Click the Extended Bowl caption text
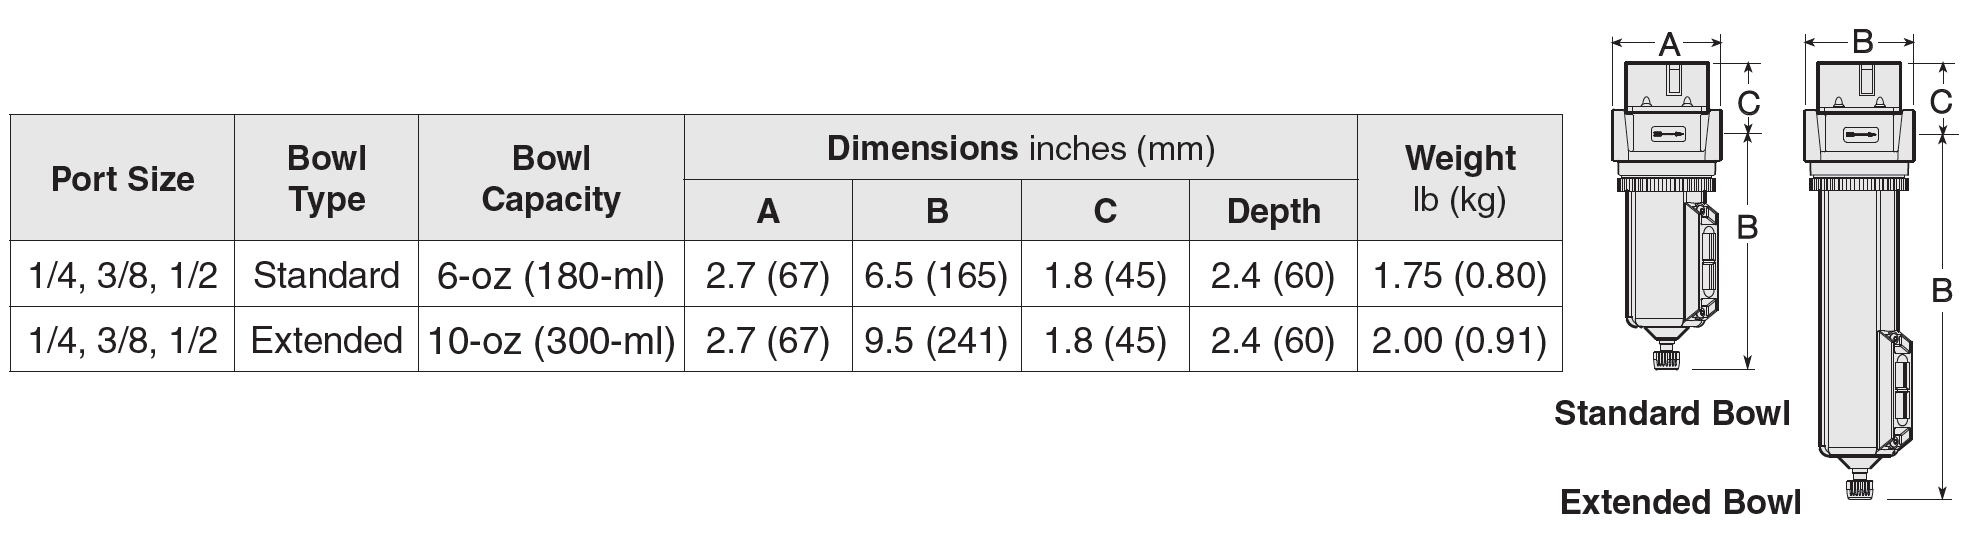Screen dimensions: 1978x534 [1680, 502]
